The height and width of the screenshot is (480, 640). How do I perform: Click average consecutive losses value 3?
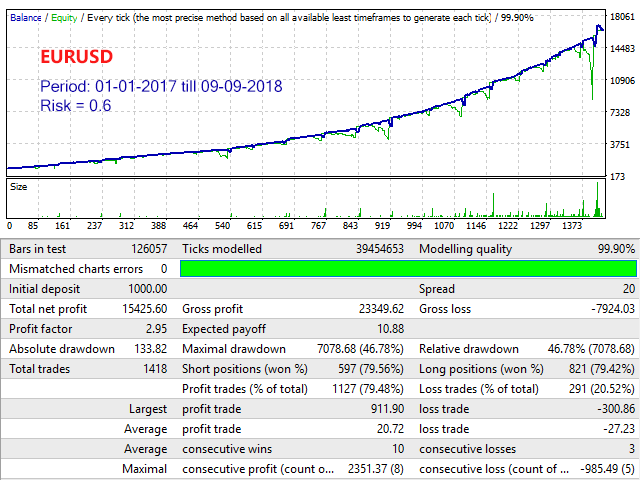pos(632,449)
